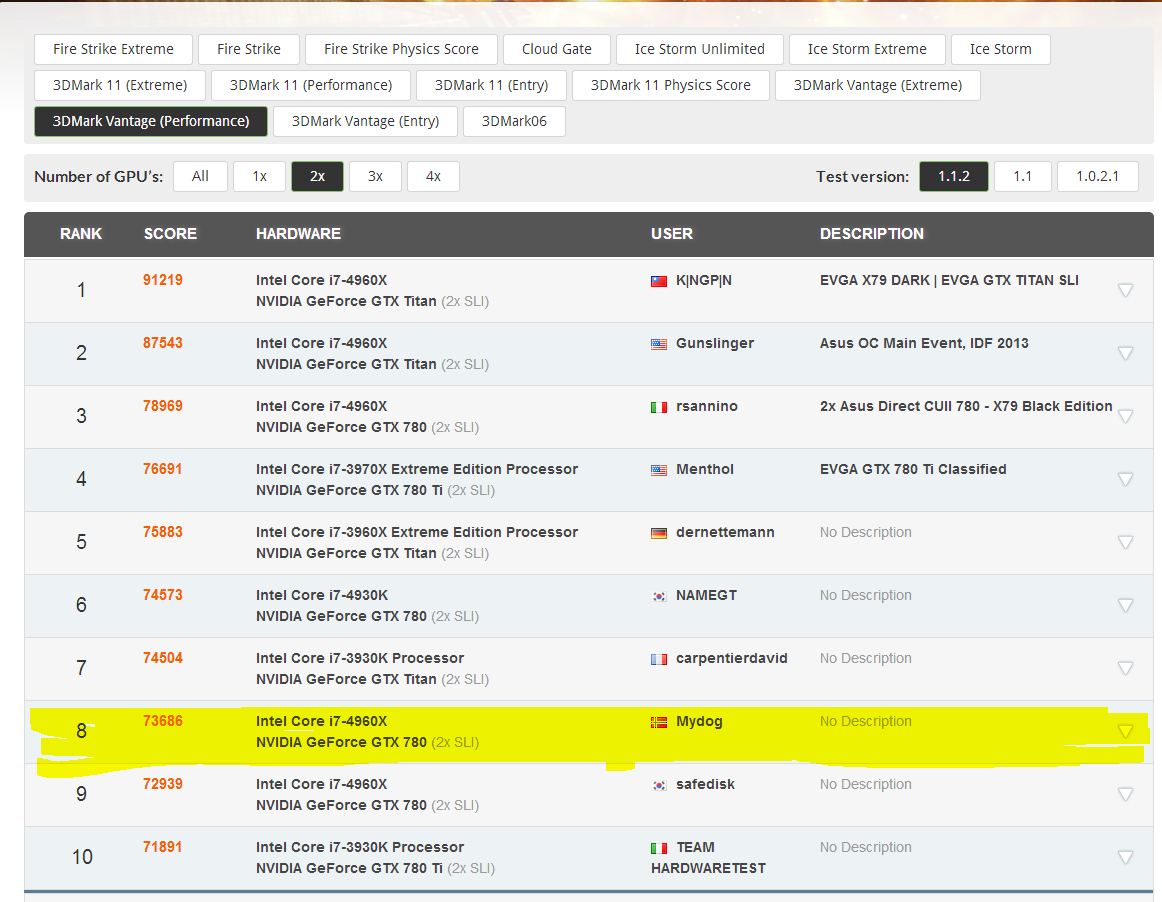
Task: Click Italy flag icon beside TEAM HARDWARETEST
Action: (658, 848)
